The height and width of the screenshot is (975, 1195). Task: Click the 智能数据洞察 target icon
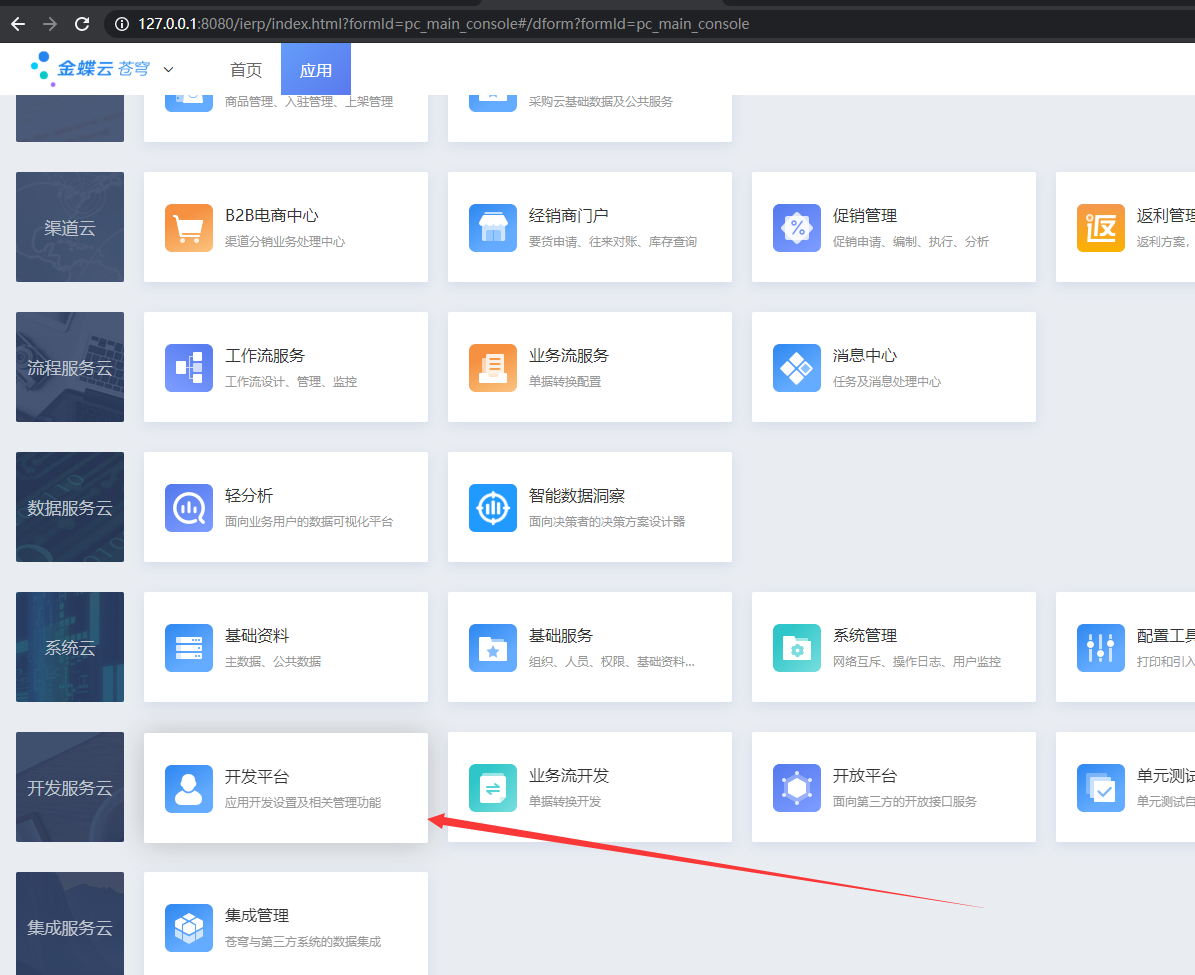[x=492, y=508]
